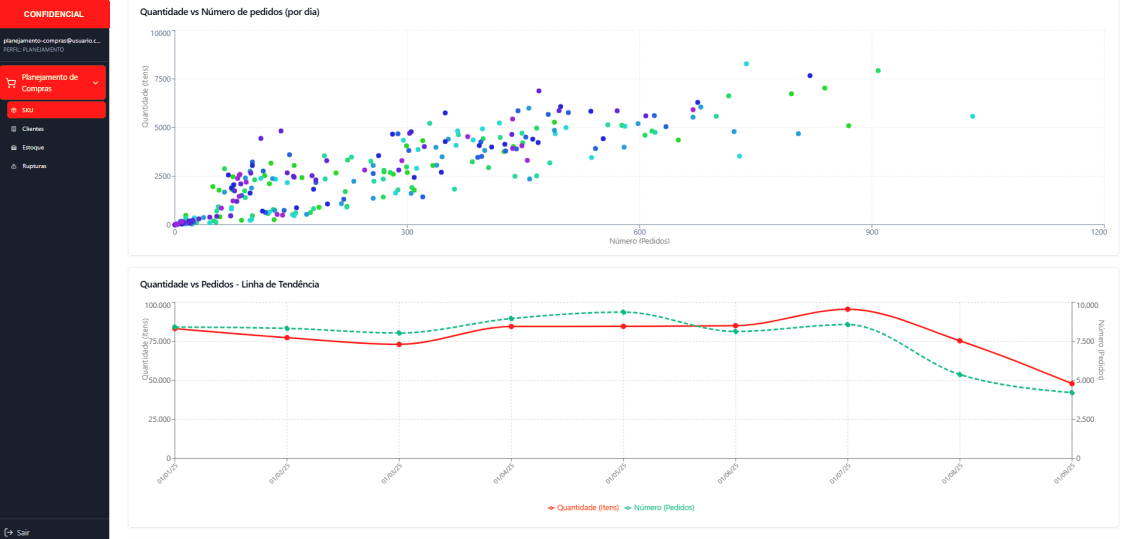Click the SKU target icon
This screenshot has width=1129, height=539.
click(13, 110)
